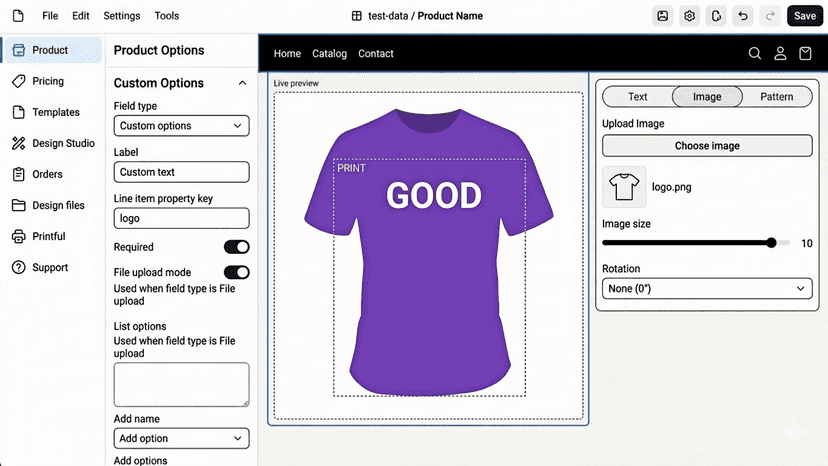
Task: Open Support in the sidebar
Action: click(50, 267)
